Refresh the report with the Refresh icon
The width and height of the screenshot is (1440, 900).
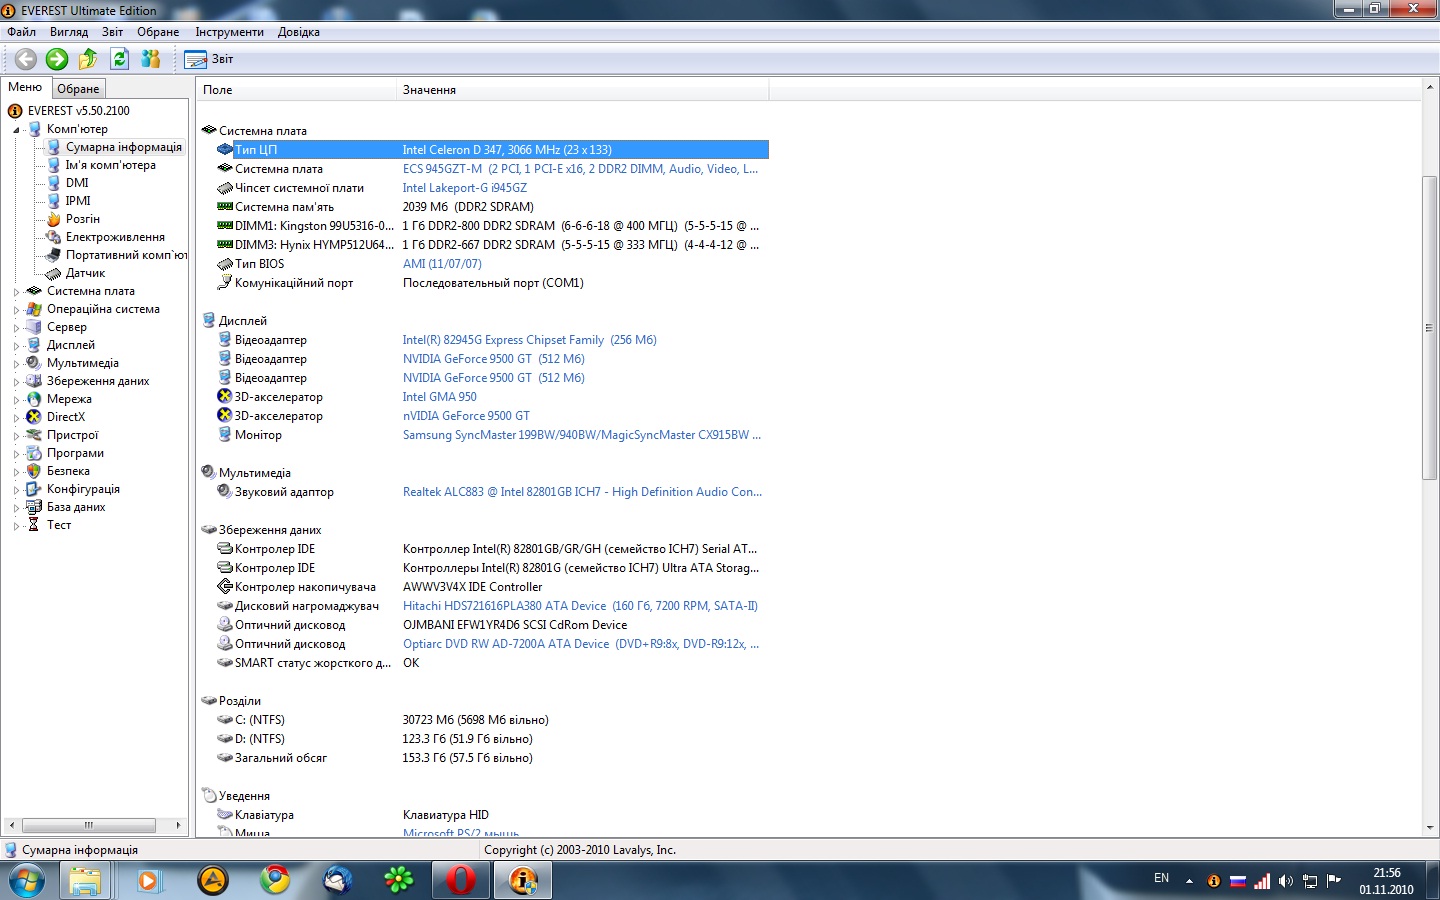coord(120,59)
